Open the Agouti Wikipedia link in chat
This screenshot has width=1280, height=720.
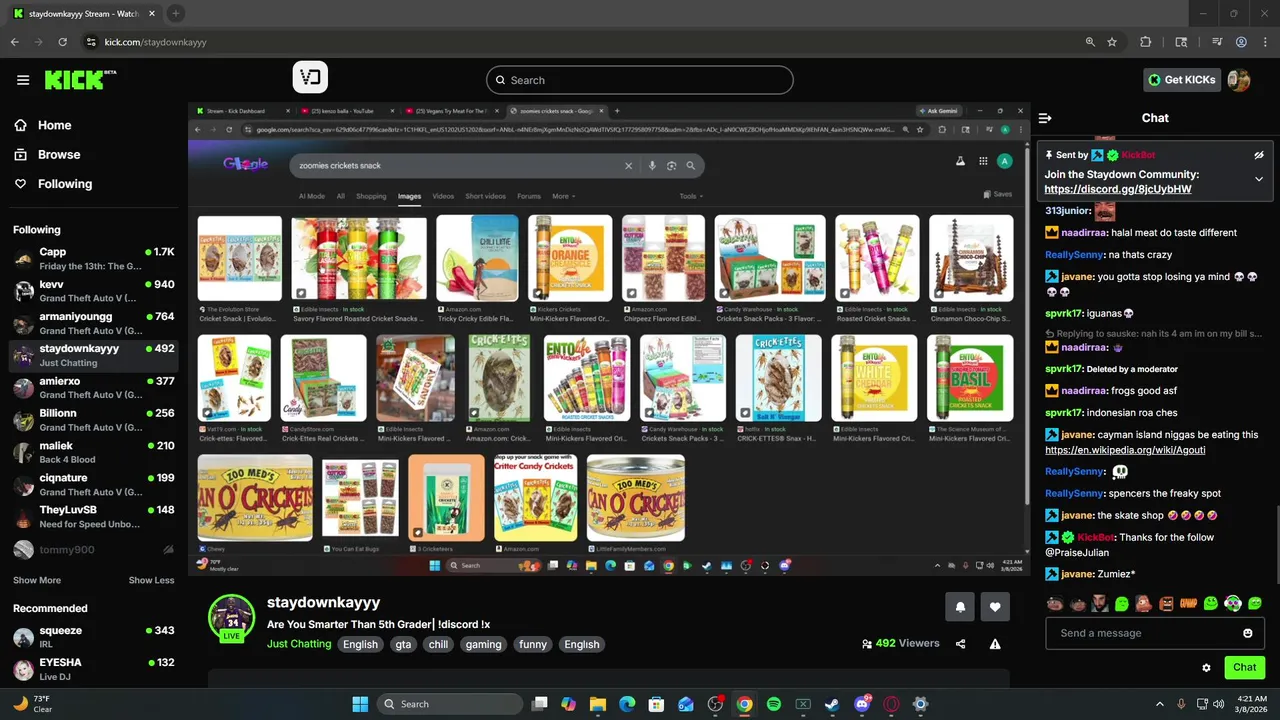pyautogui.click(x=1125, y=450)
